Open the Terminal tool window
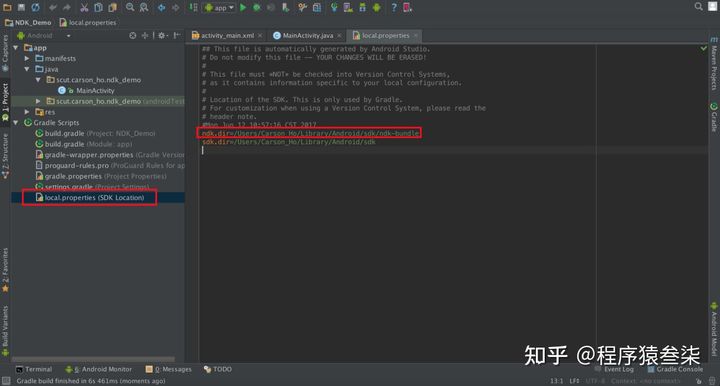The image size is (720, 386). pyautogui.click(x=34, y=369)
